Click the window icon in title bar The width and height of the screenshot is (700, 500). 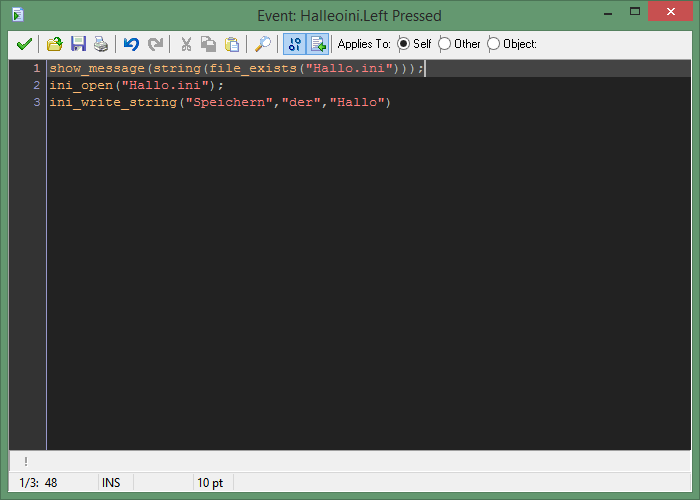click(18, 15)
